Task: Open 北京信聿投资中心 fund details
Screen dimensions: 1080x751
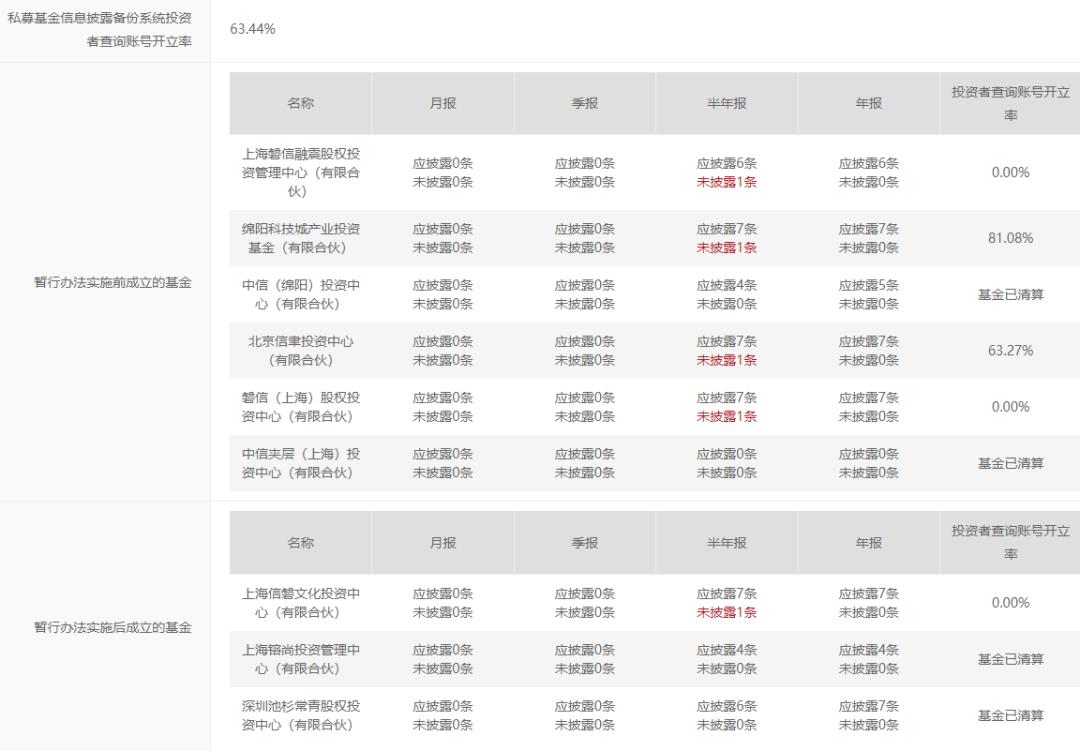Action: coord(302,350)
